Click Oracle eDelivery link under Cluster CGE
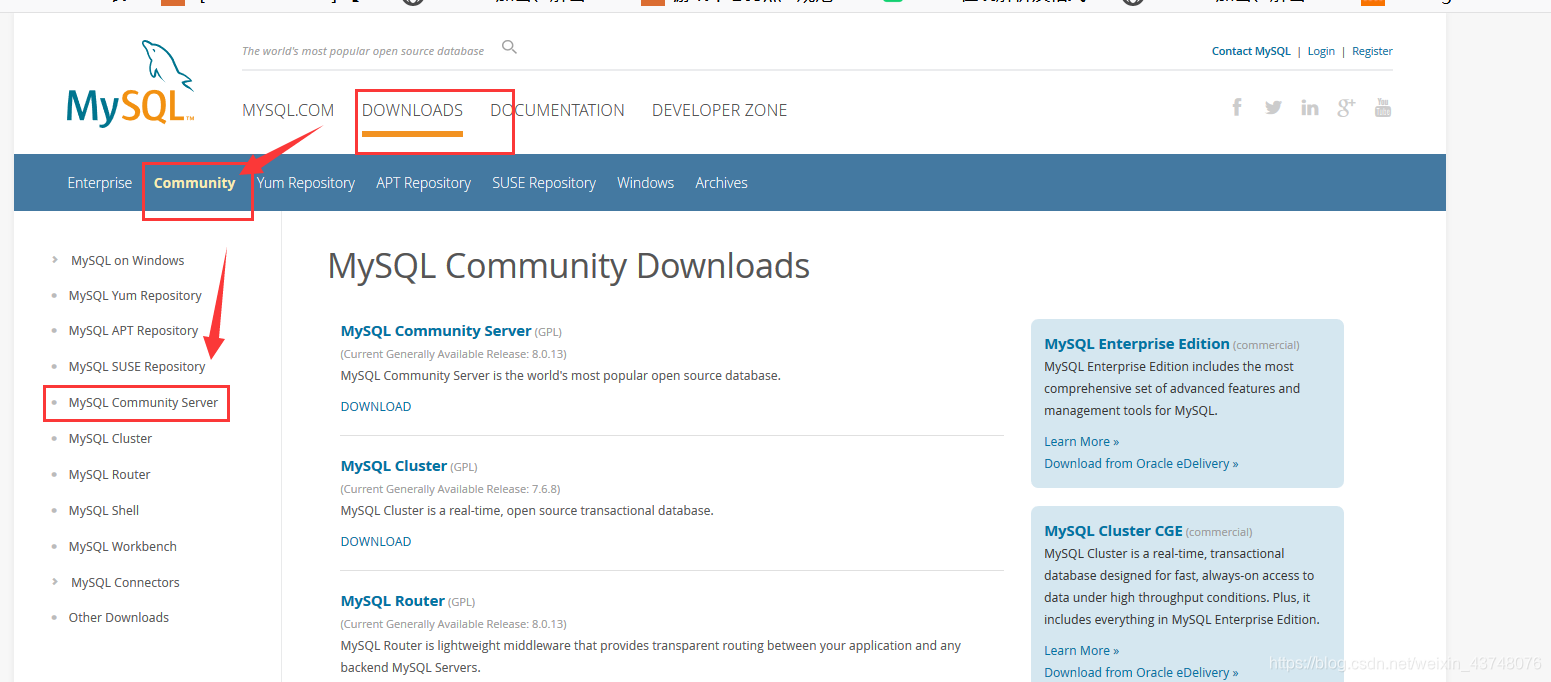This screenshot has width=1551, height=682. coord(1141,672)
